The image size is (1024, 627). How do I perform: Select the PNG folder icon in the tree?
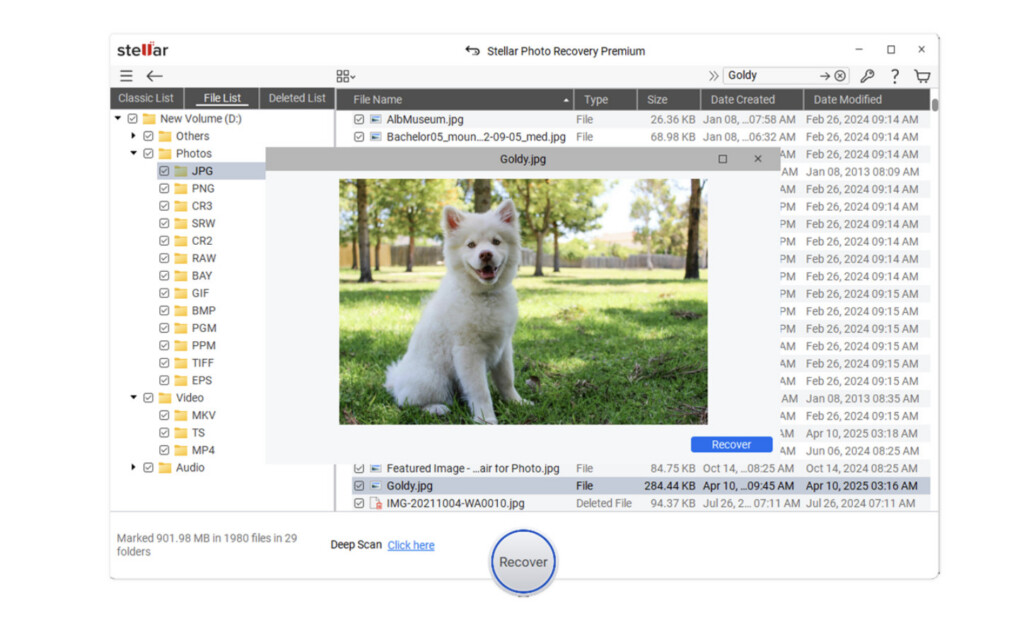pos(181,188)
